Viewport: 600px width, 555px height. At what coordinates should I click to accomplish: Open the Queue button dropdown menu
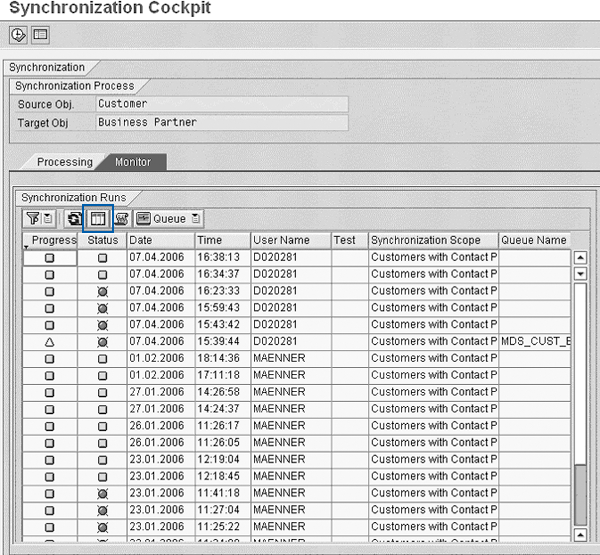(196, 218)
